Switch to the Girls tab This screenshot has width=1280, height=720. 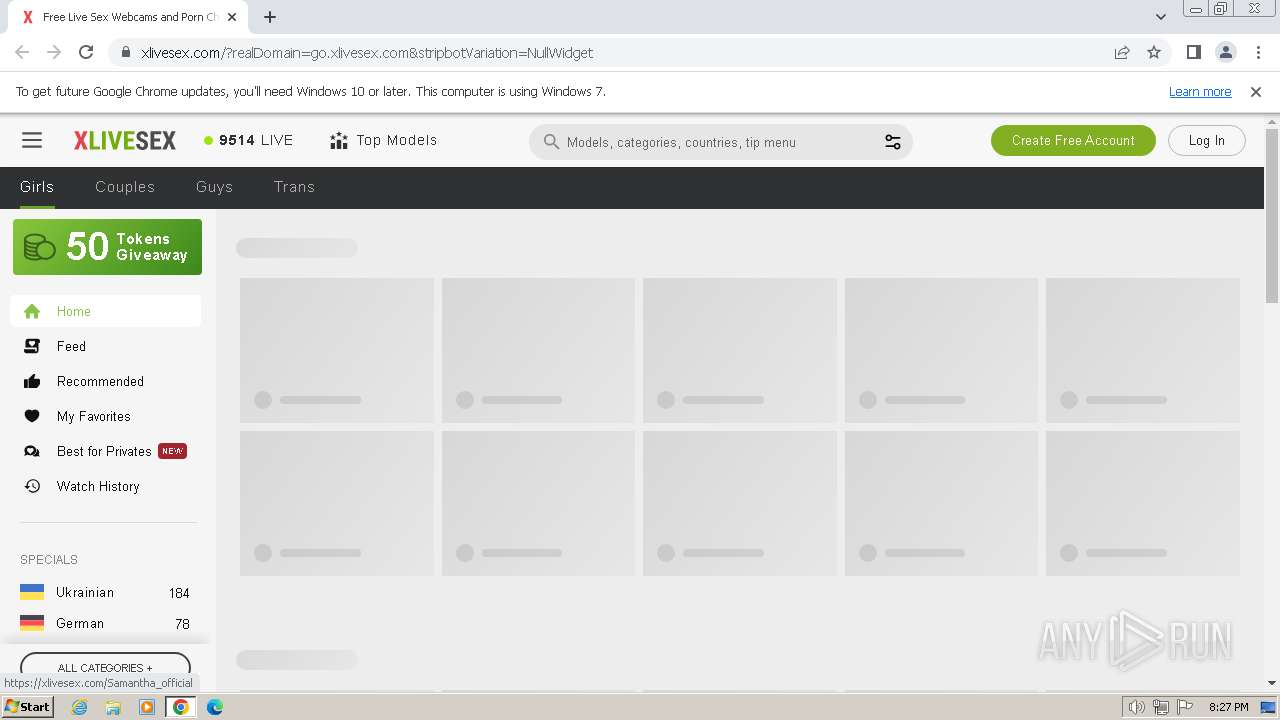pyautogui.click(x=37, y=187)
